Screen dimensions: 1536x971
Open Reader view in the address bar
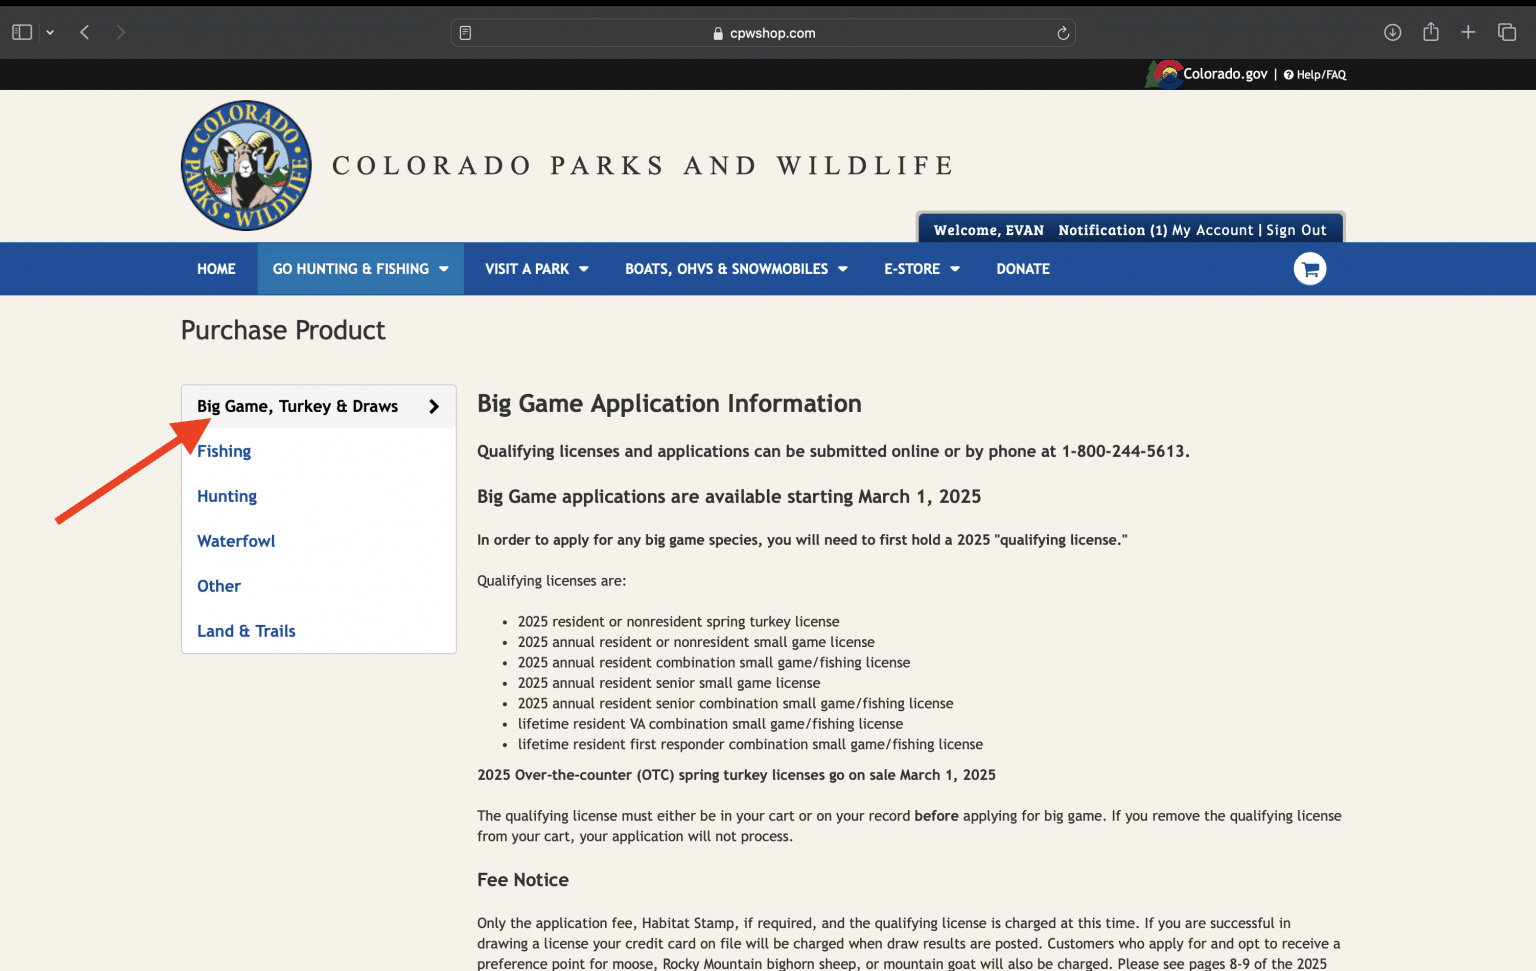464,32
